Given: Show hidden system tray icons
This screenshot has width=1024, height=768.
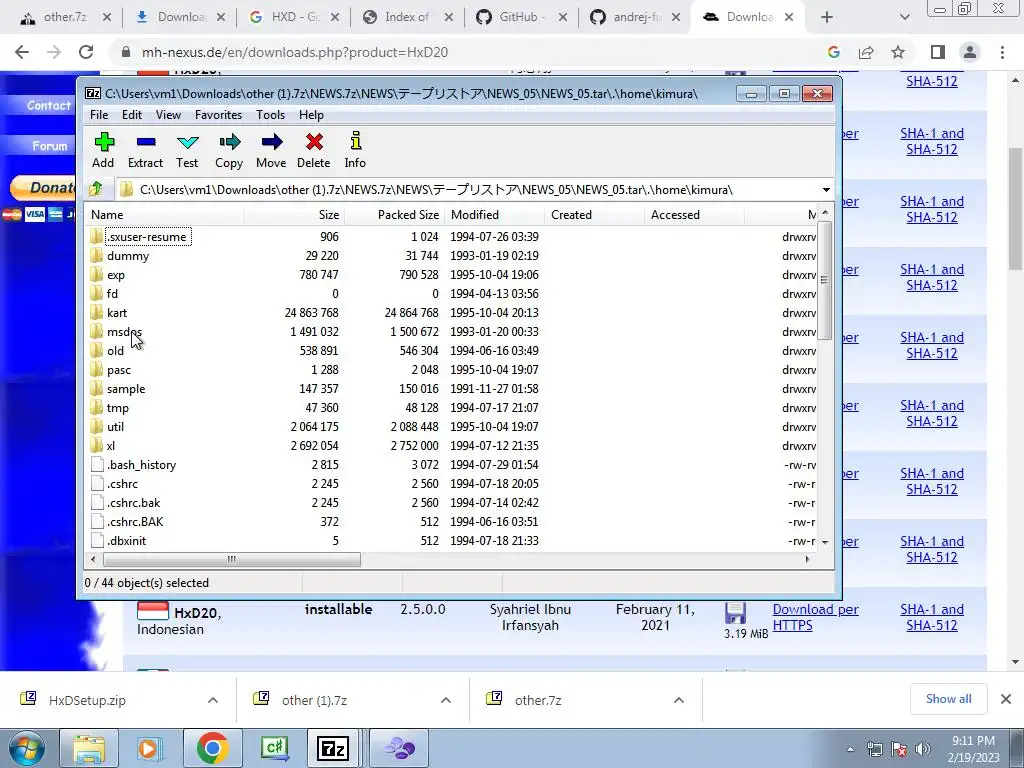Looking at the screenshot, I should tap(850, 750).
